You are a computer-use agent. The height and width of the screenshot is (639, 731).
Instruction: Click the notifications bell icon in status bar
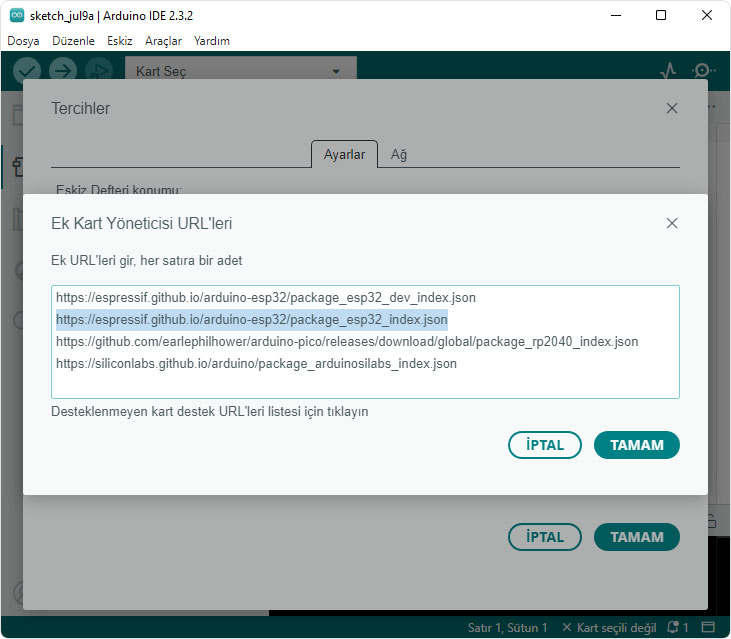pyautogui.click(x=673, y=627)
